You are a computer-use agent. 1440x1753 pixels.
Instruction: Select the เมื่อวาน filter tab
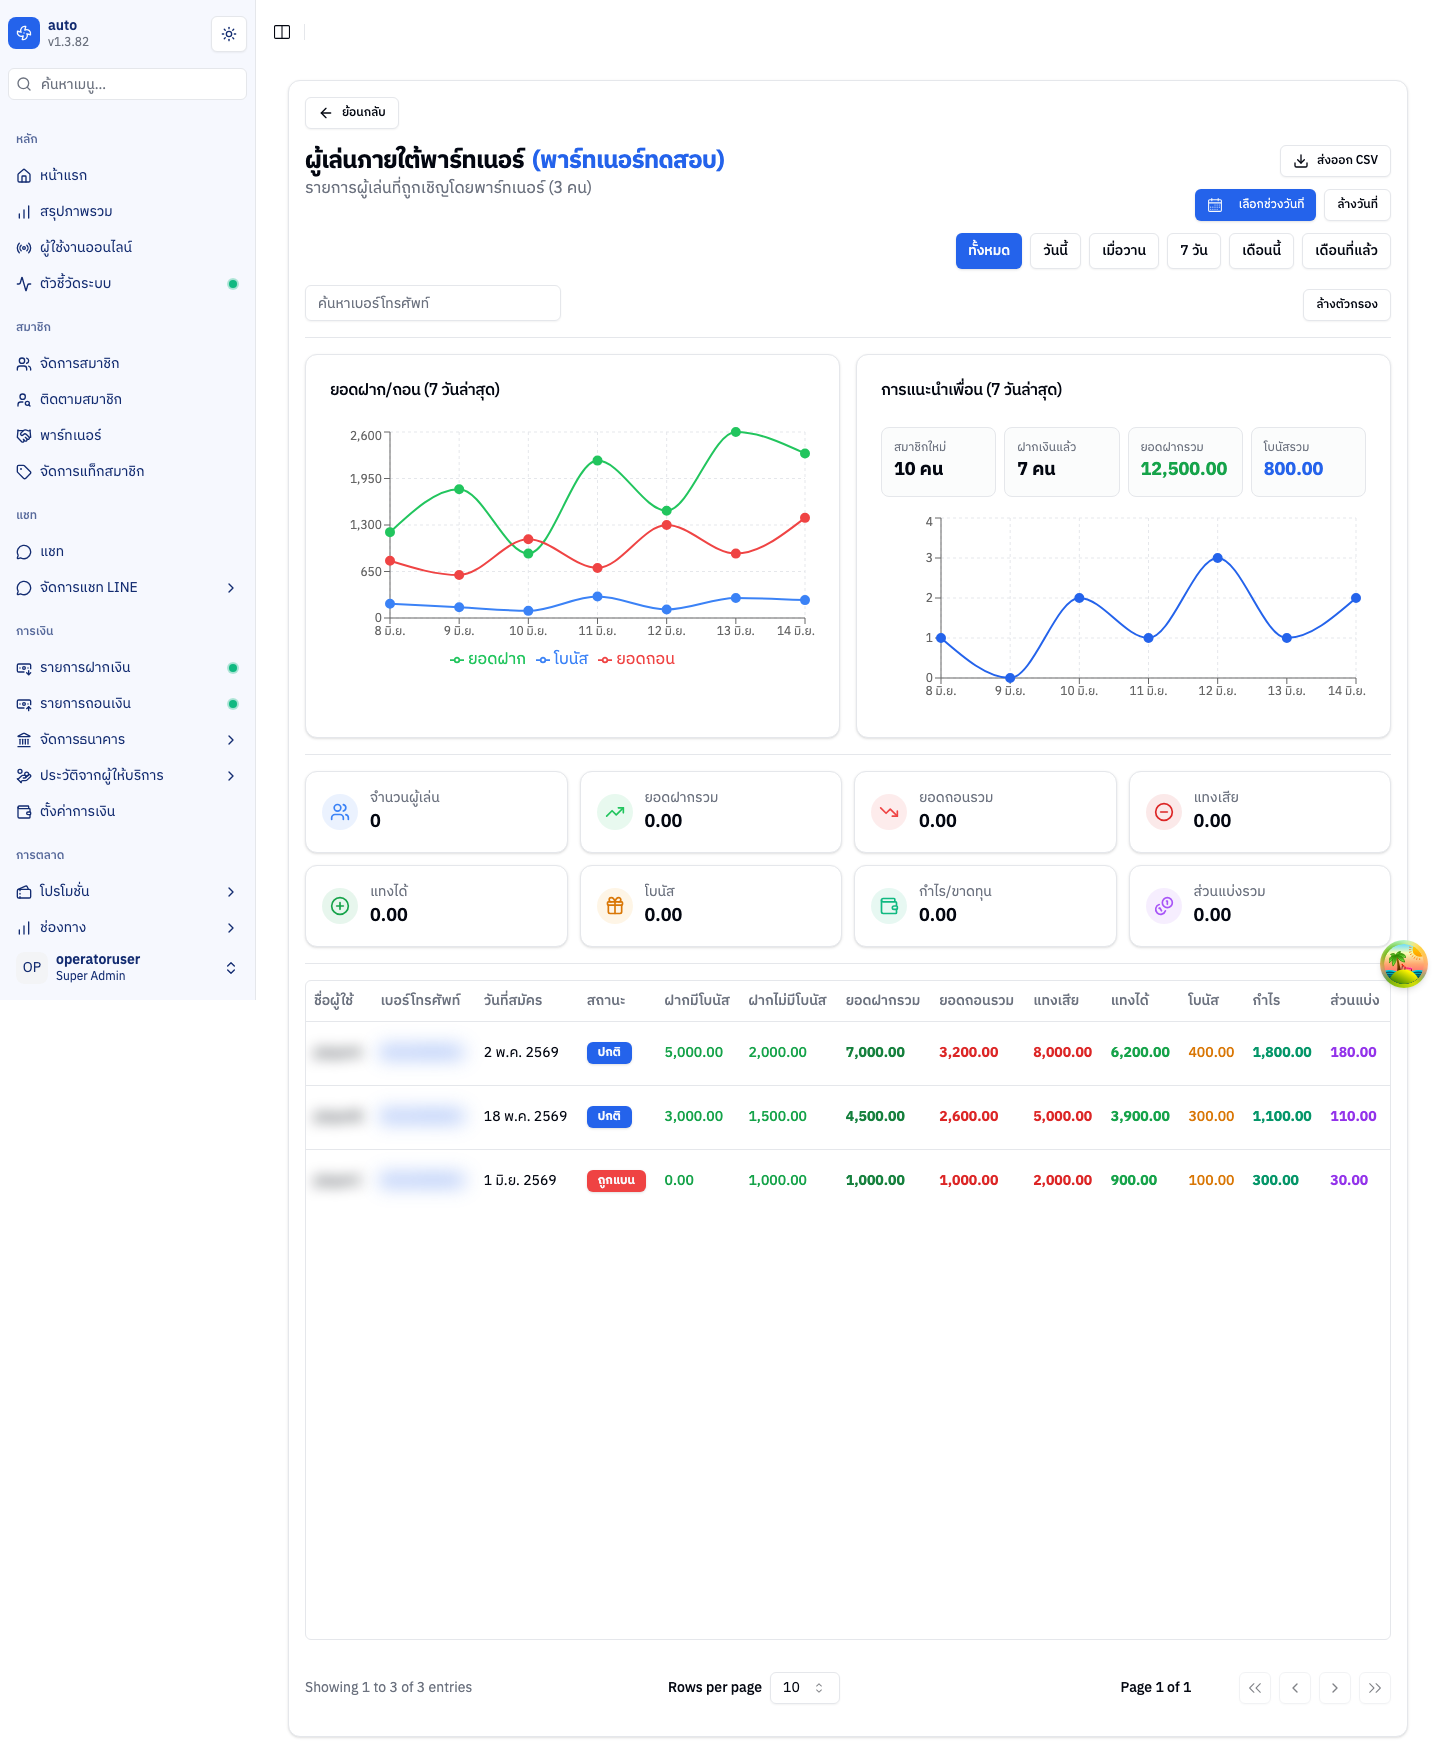coord(1124,251)
